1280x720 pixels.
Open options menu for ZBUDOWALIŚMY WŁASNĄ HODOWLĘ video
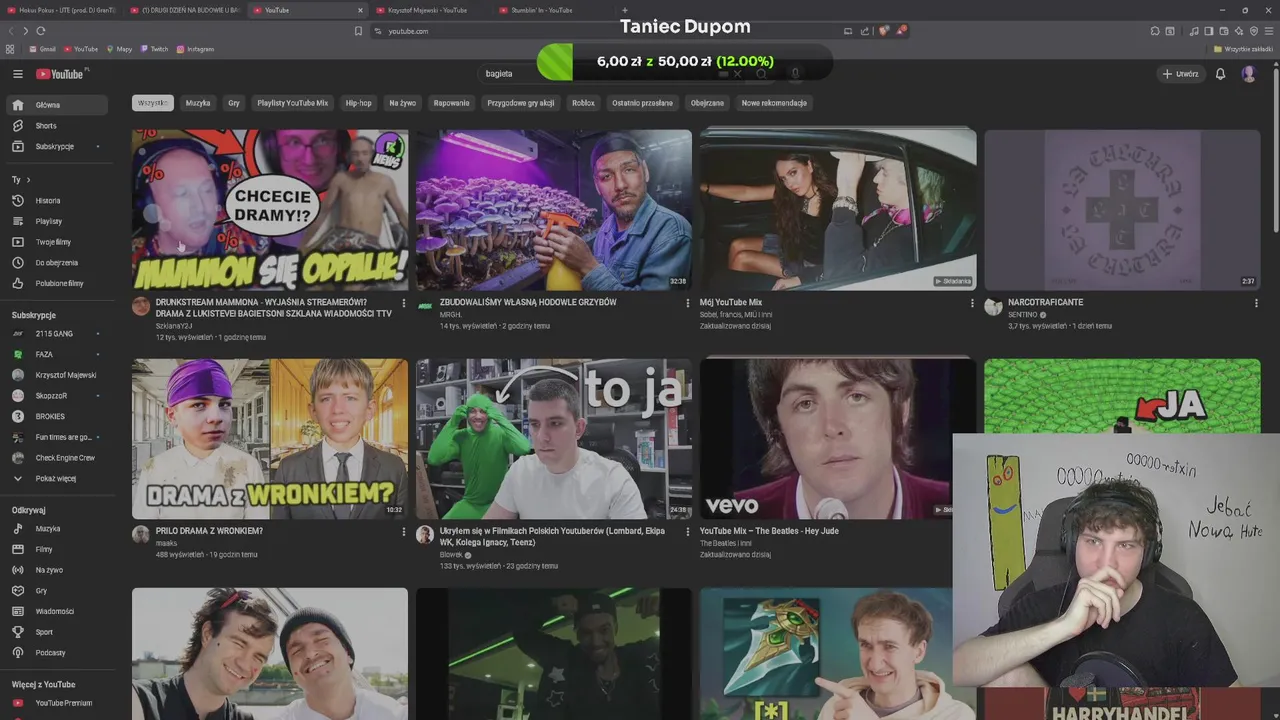688,303
